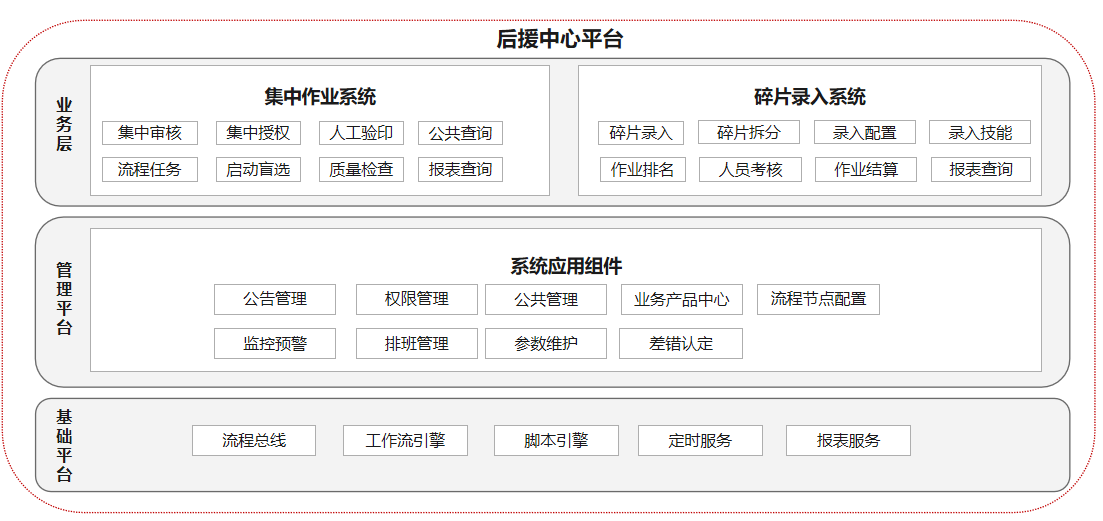The width and height of the screenshot is (1103, 521).
Task: Select 报表查询 under 集中作业系统
Action: (460, 169)
